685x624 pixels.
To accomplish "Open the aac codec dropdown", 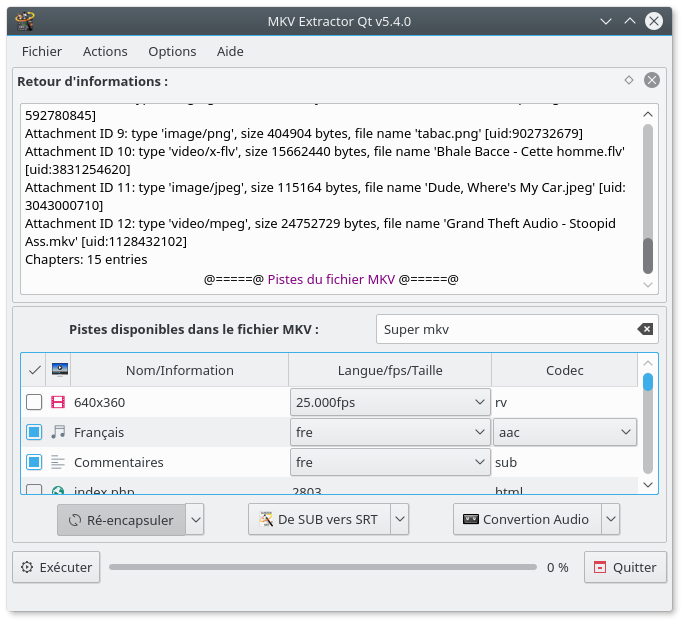I will 564,432.
